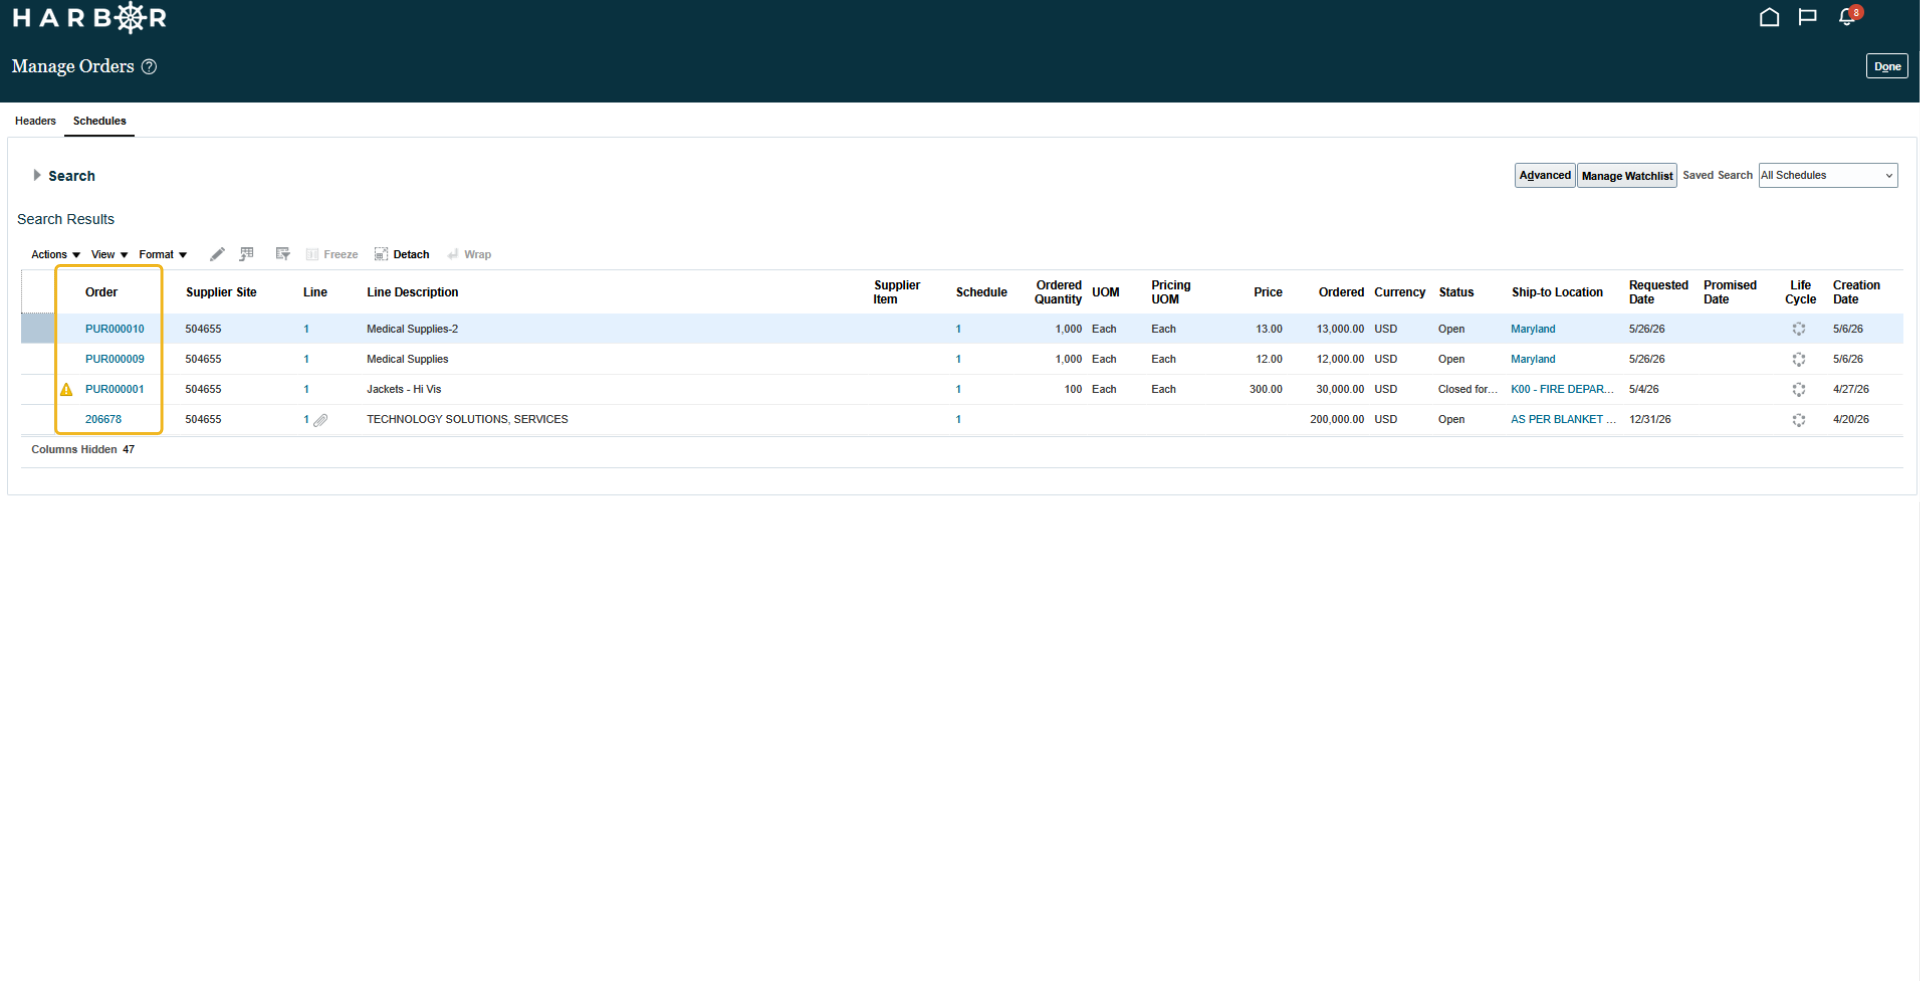1920x981 pixels.
Task: Open the Format dropdown menu
Action: [163, 255]
